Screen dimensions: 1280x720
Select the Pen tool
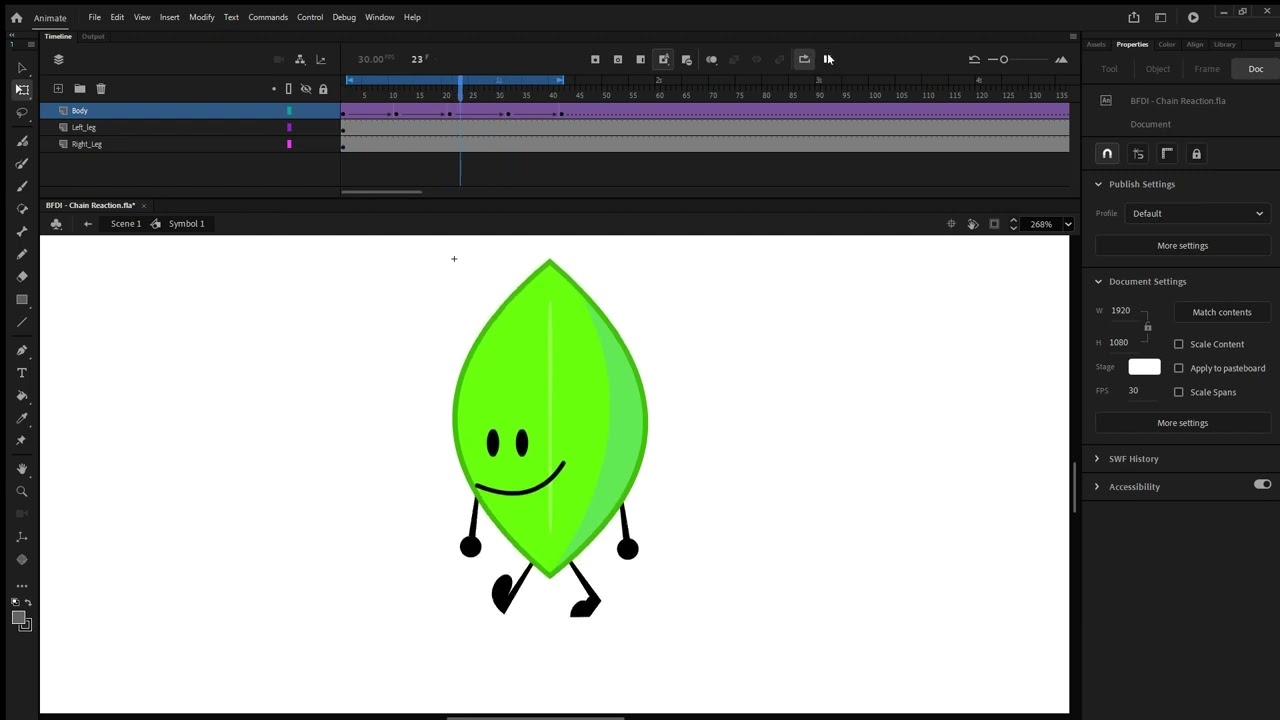coord(22,350)
